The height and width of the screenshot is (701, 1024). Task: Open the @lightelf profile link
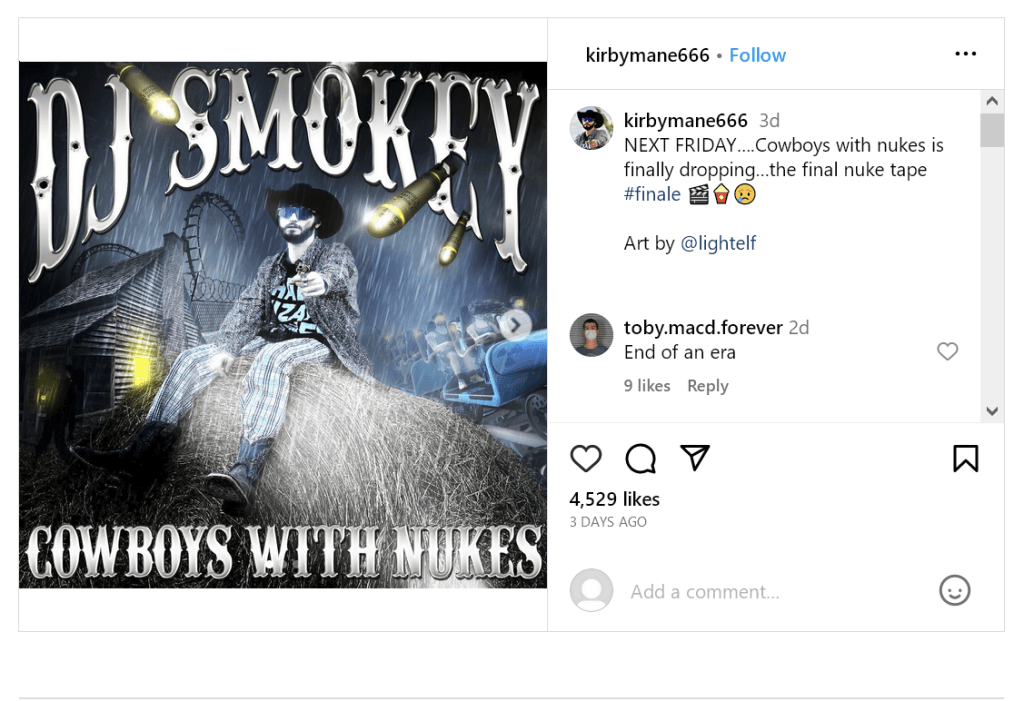point(718,243)
